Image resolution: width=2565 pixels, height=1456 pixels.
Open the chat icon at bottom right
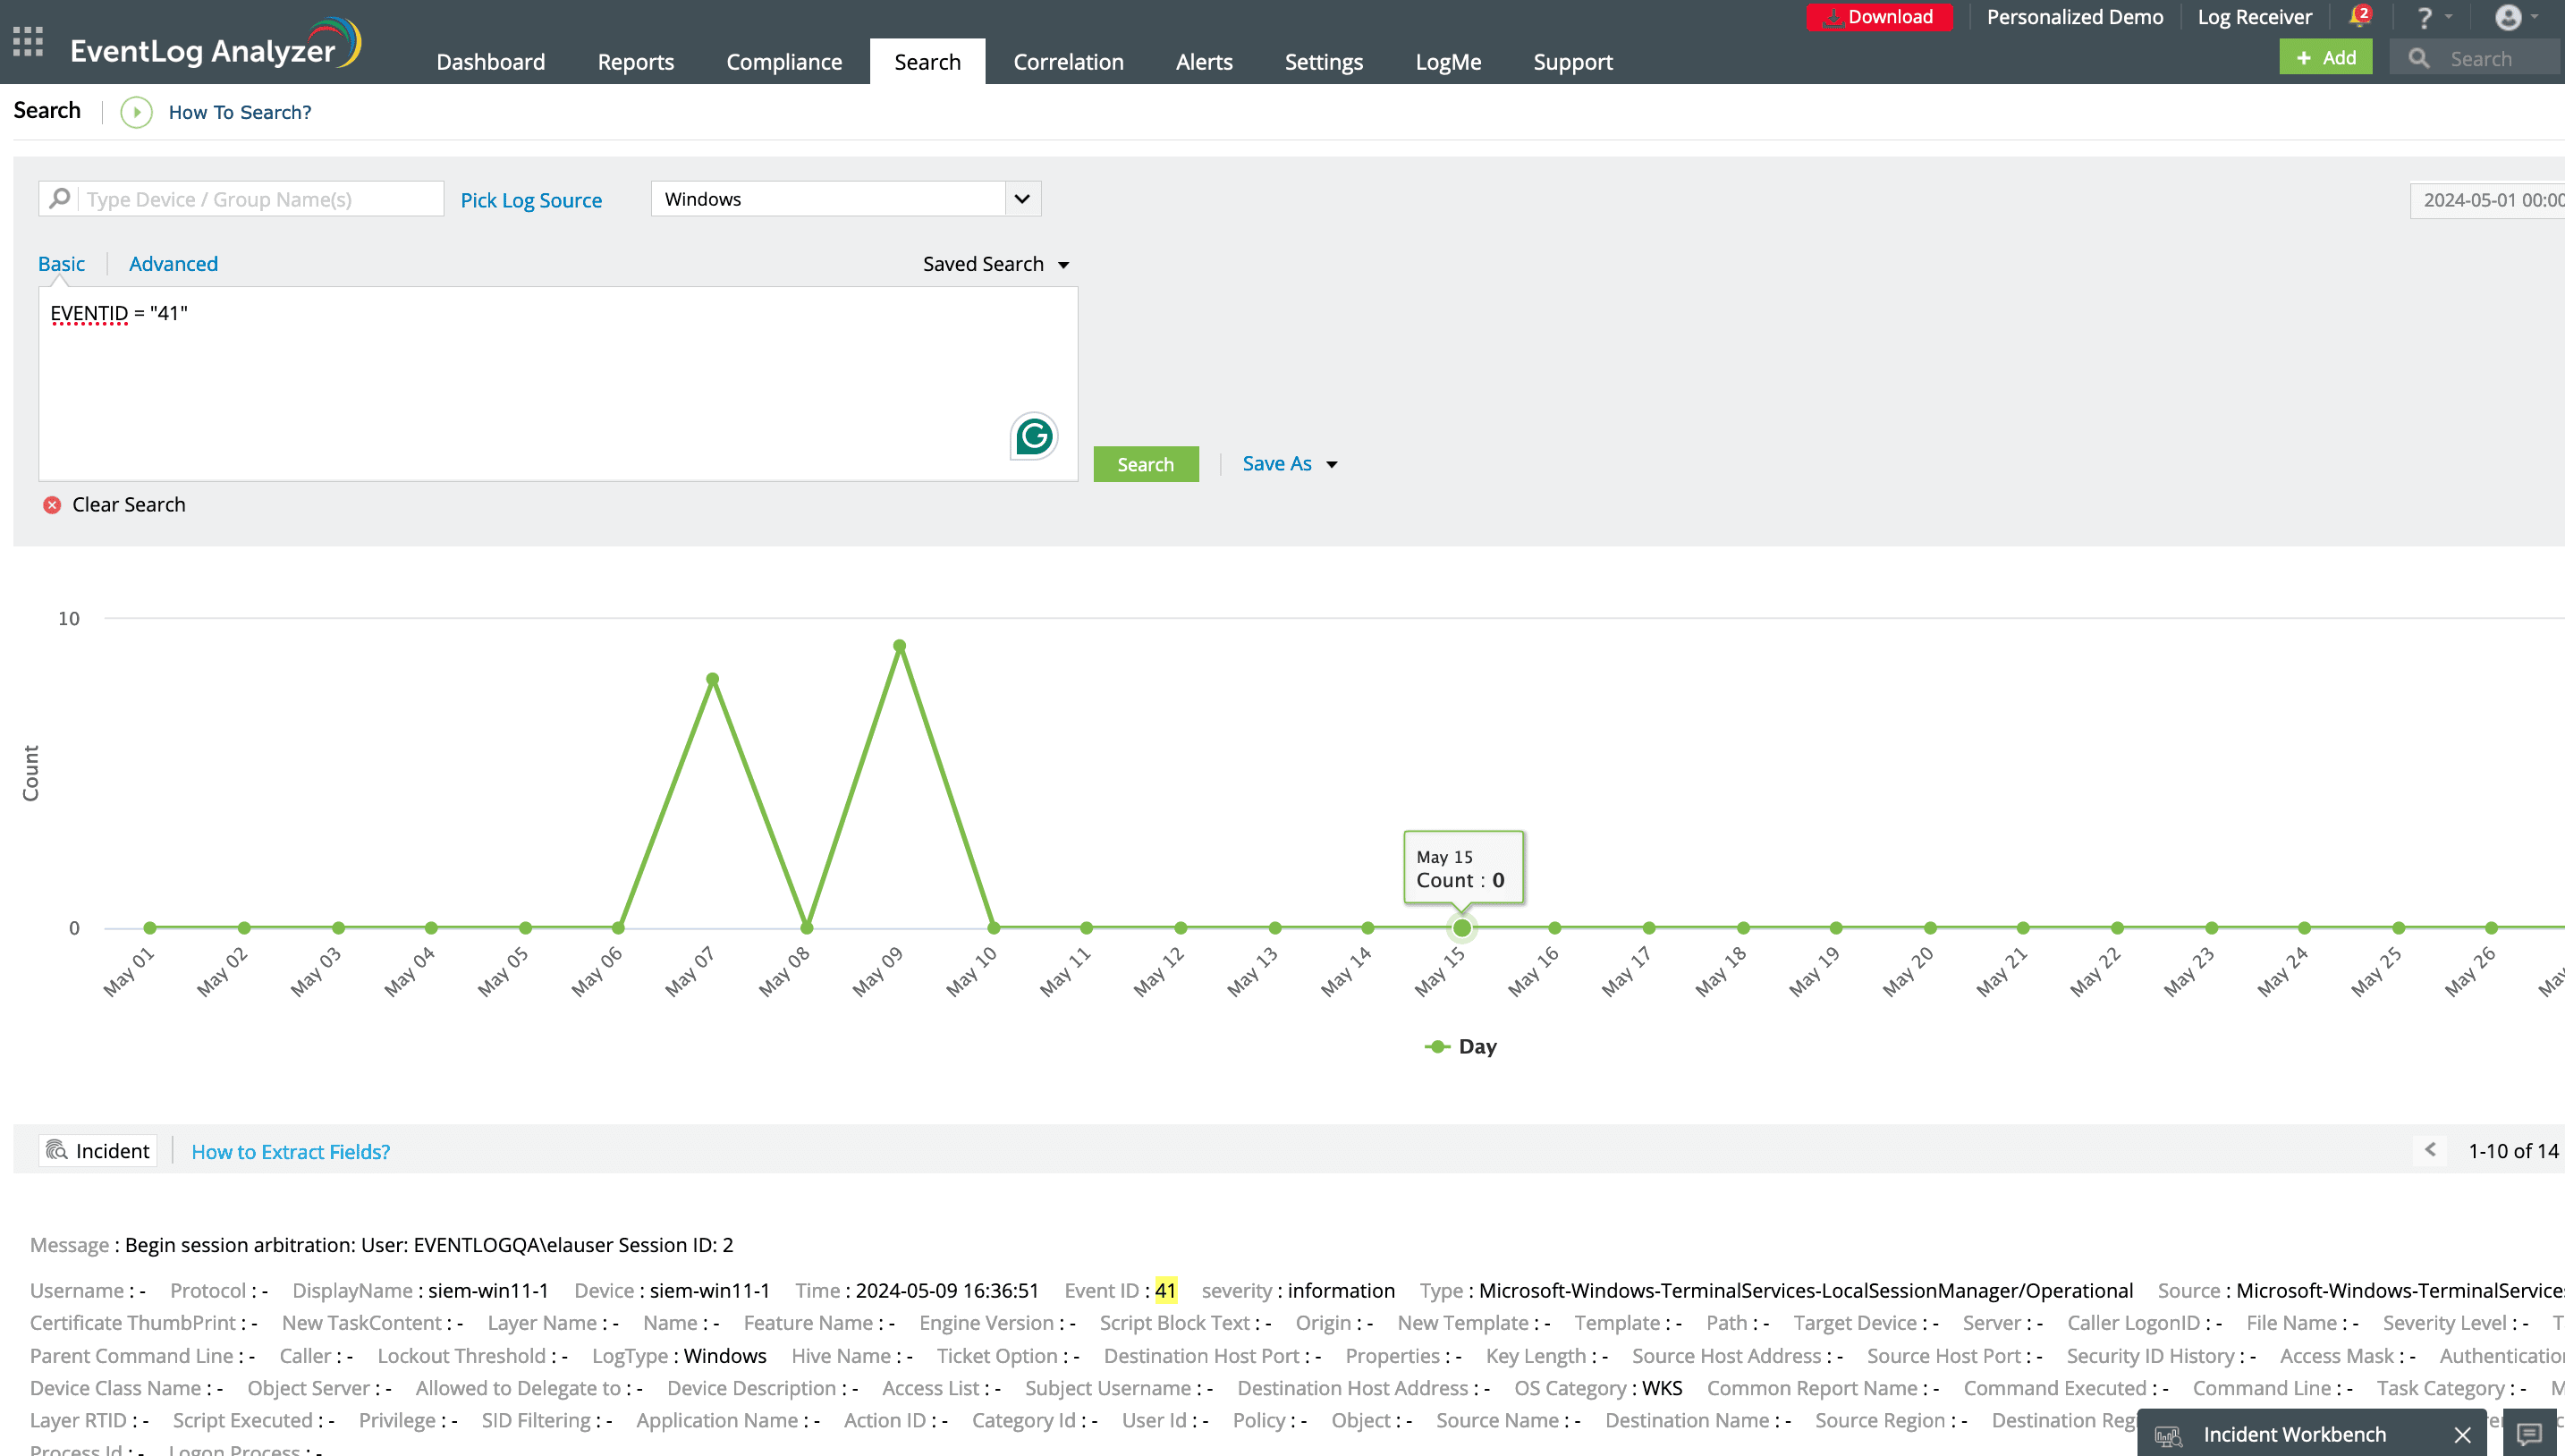2529,1434
